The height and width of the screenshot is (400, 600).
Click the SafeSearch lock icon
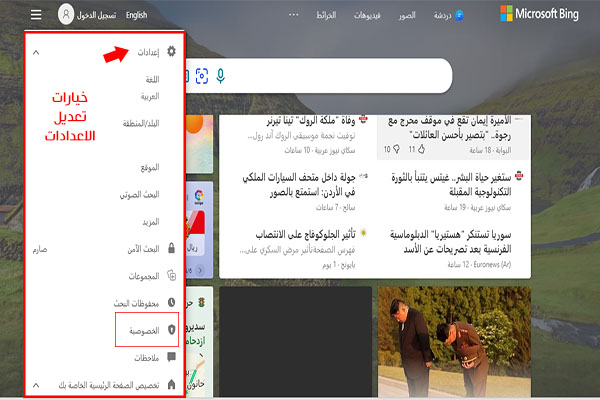point(171,247)
